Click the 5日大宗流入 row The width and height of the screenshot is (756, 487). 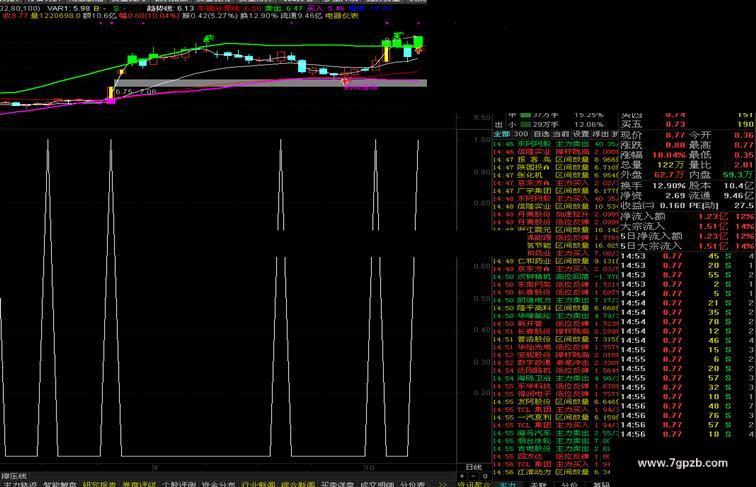pyautogui.click(x=688, y=246)
